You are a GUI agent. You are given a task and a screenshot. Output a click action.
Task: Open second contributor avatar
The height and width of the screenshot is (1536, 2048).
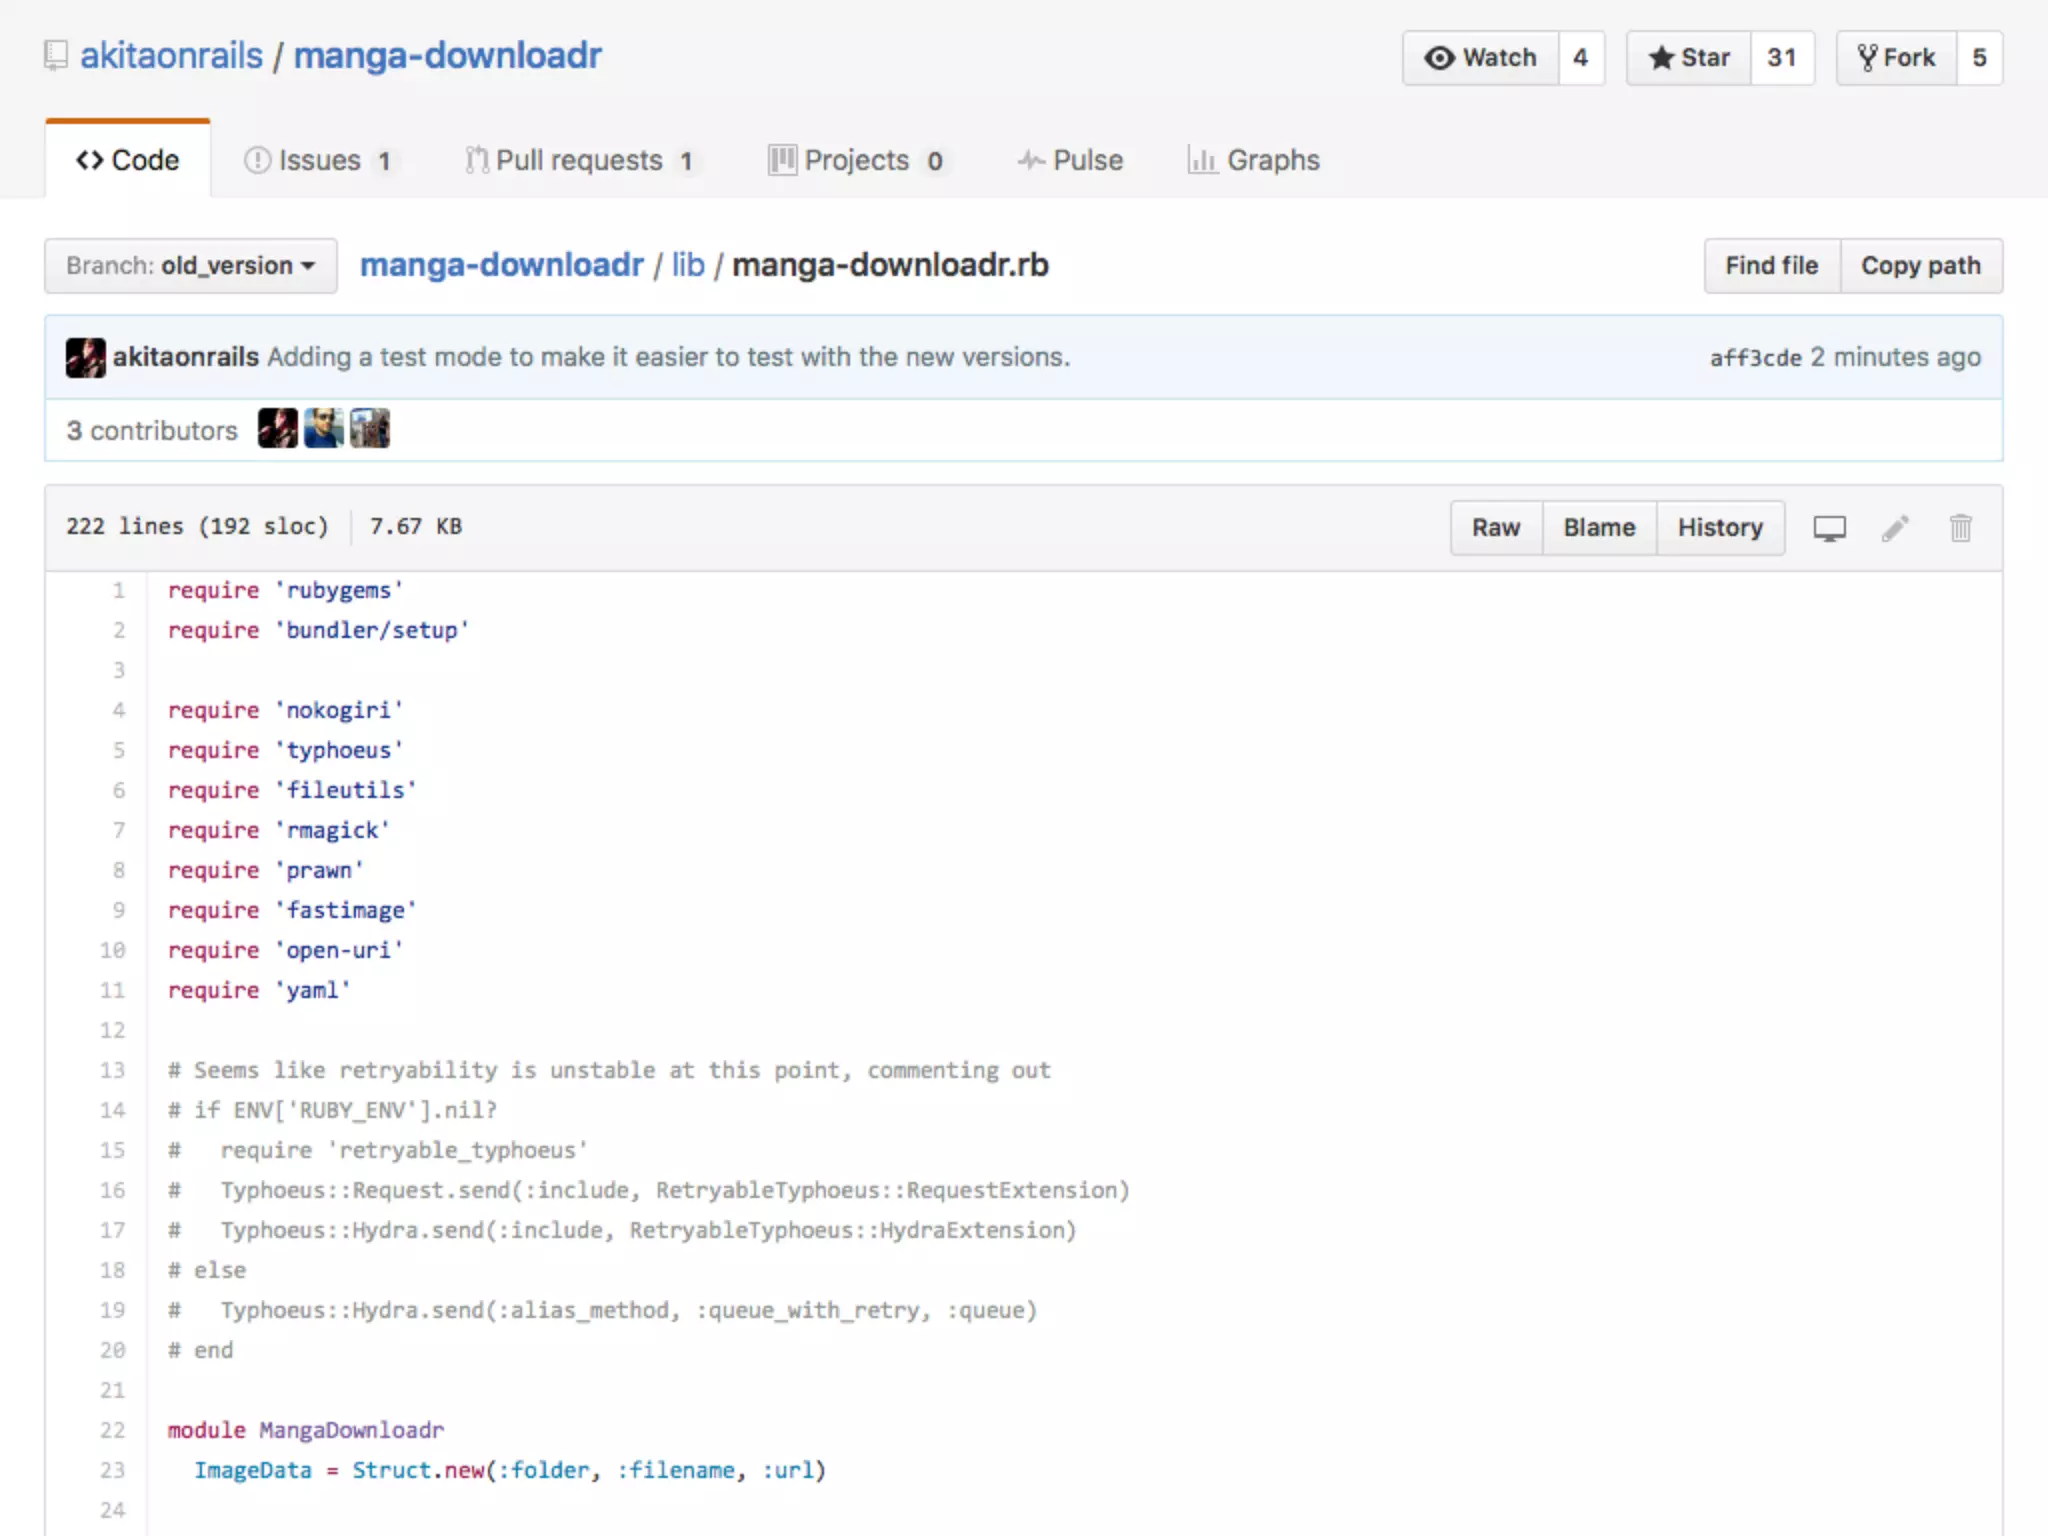323,429
